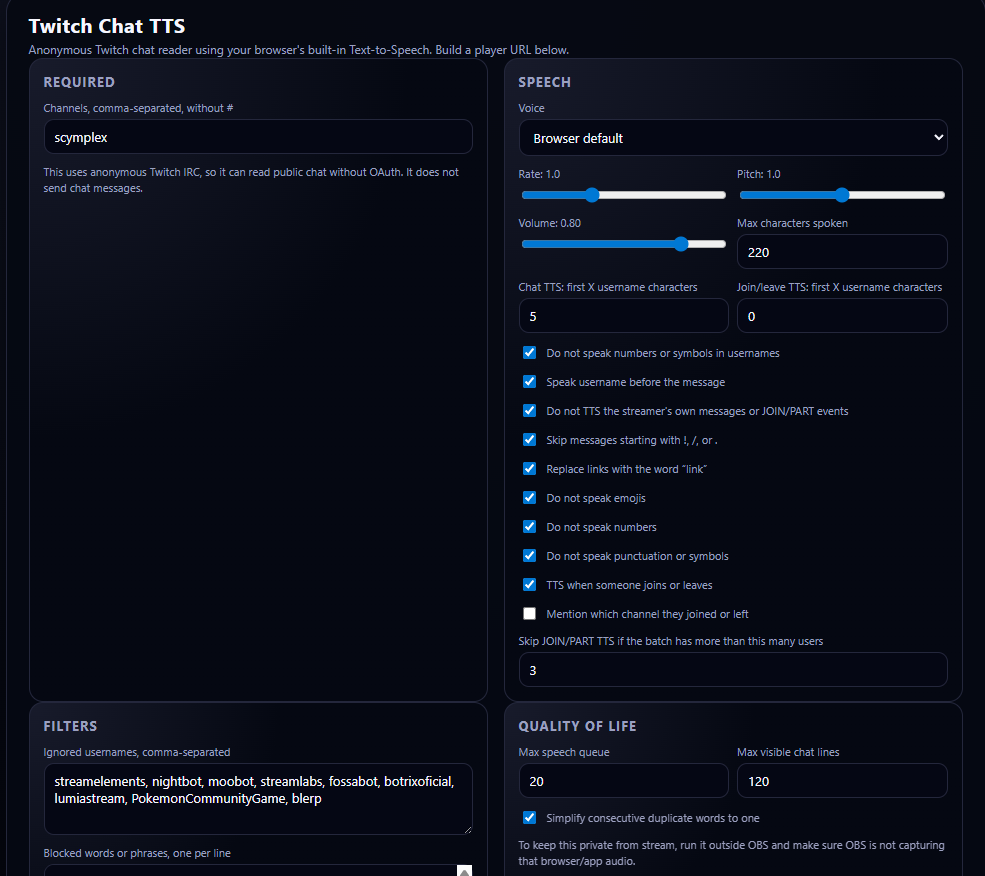Uncheck the Do not speak numbers checkbox

[530, 526]
